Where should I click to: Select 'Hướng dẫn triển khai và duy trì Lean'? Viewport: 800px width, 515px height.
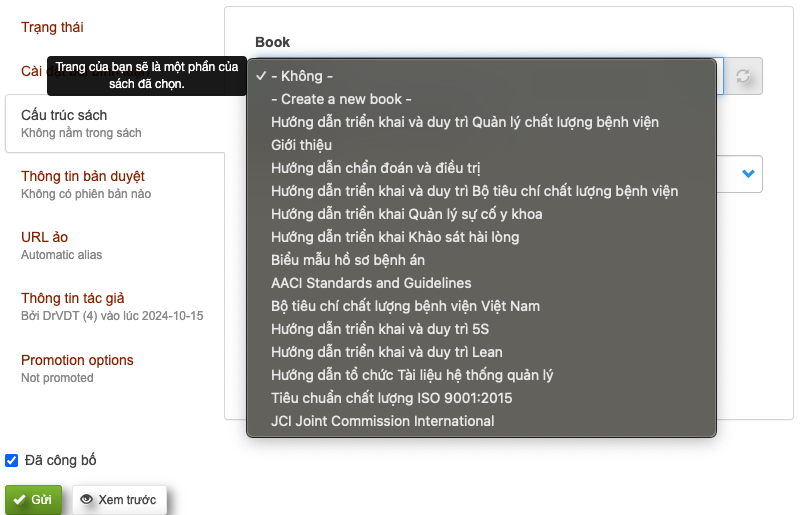[387, 352]
